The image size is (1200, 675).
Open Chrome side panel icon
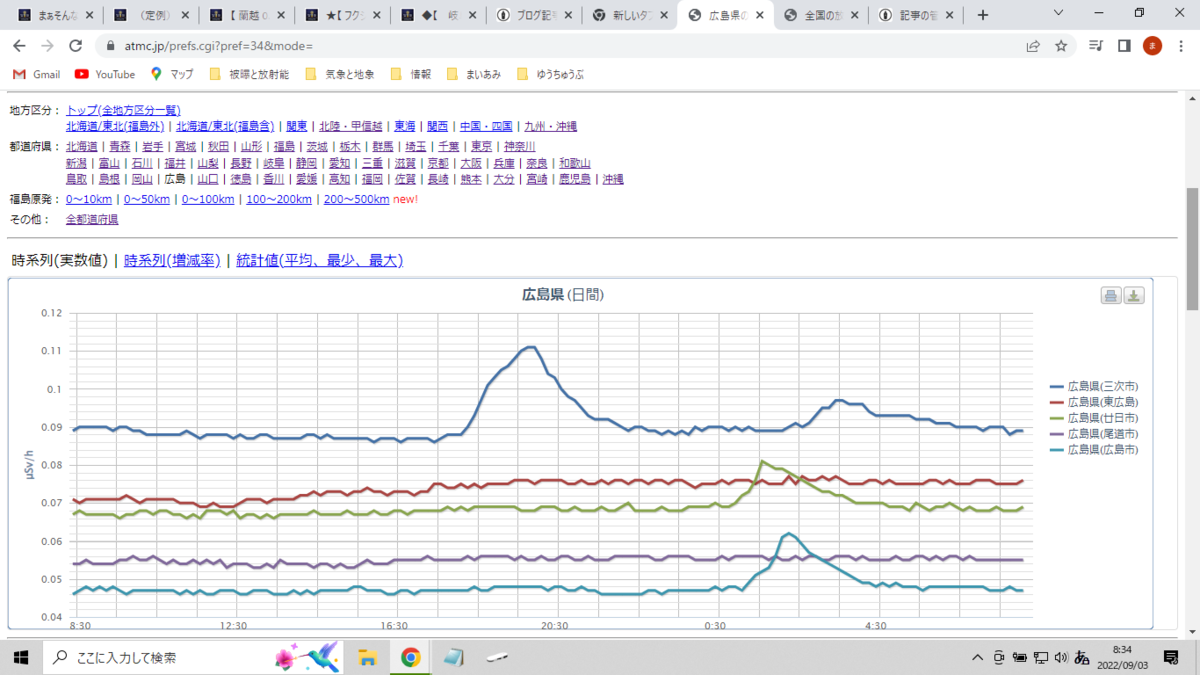(1124, 46)
